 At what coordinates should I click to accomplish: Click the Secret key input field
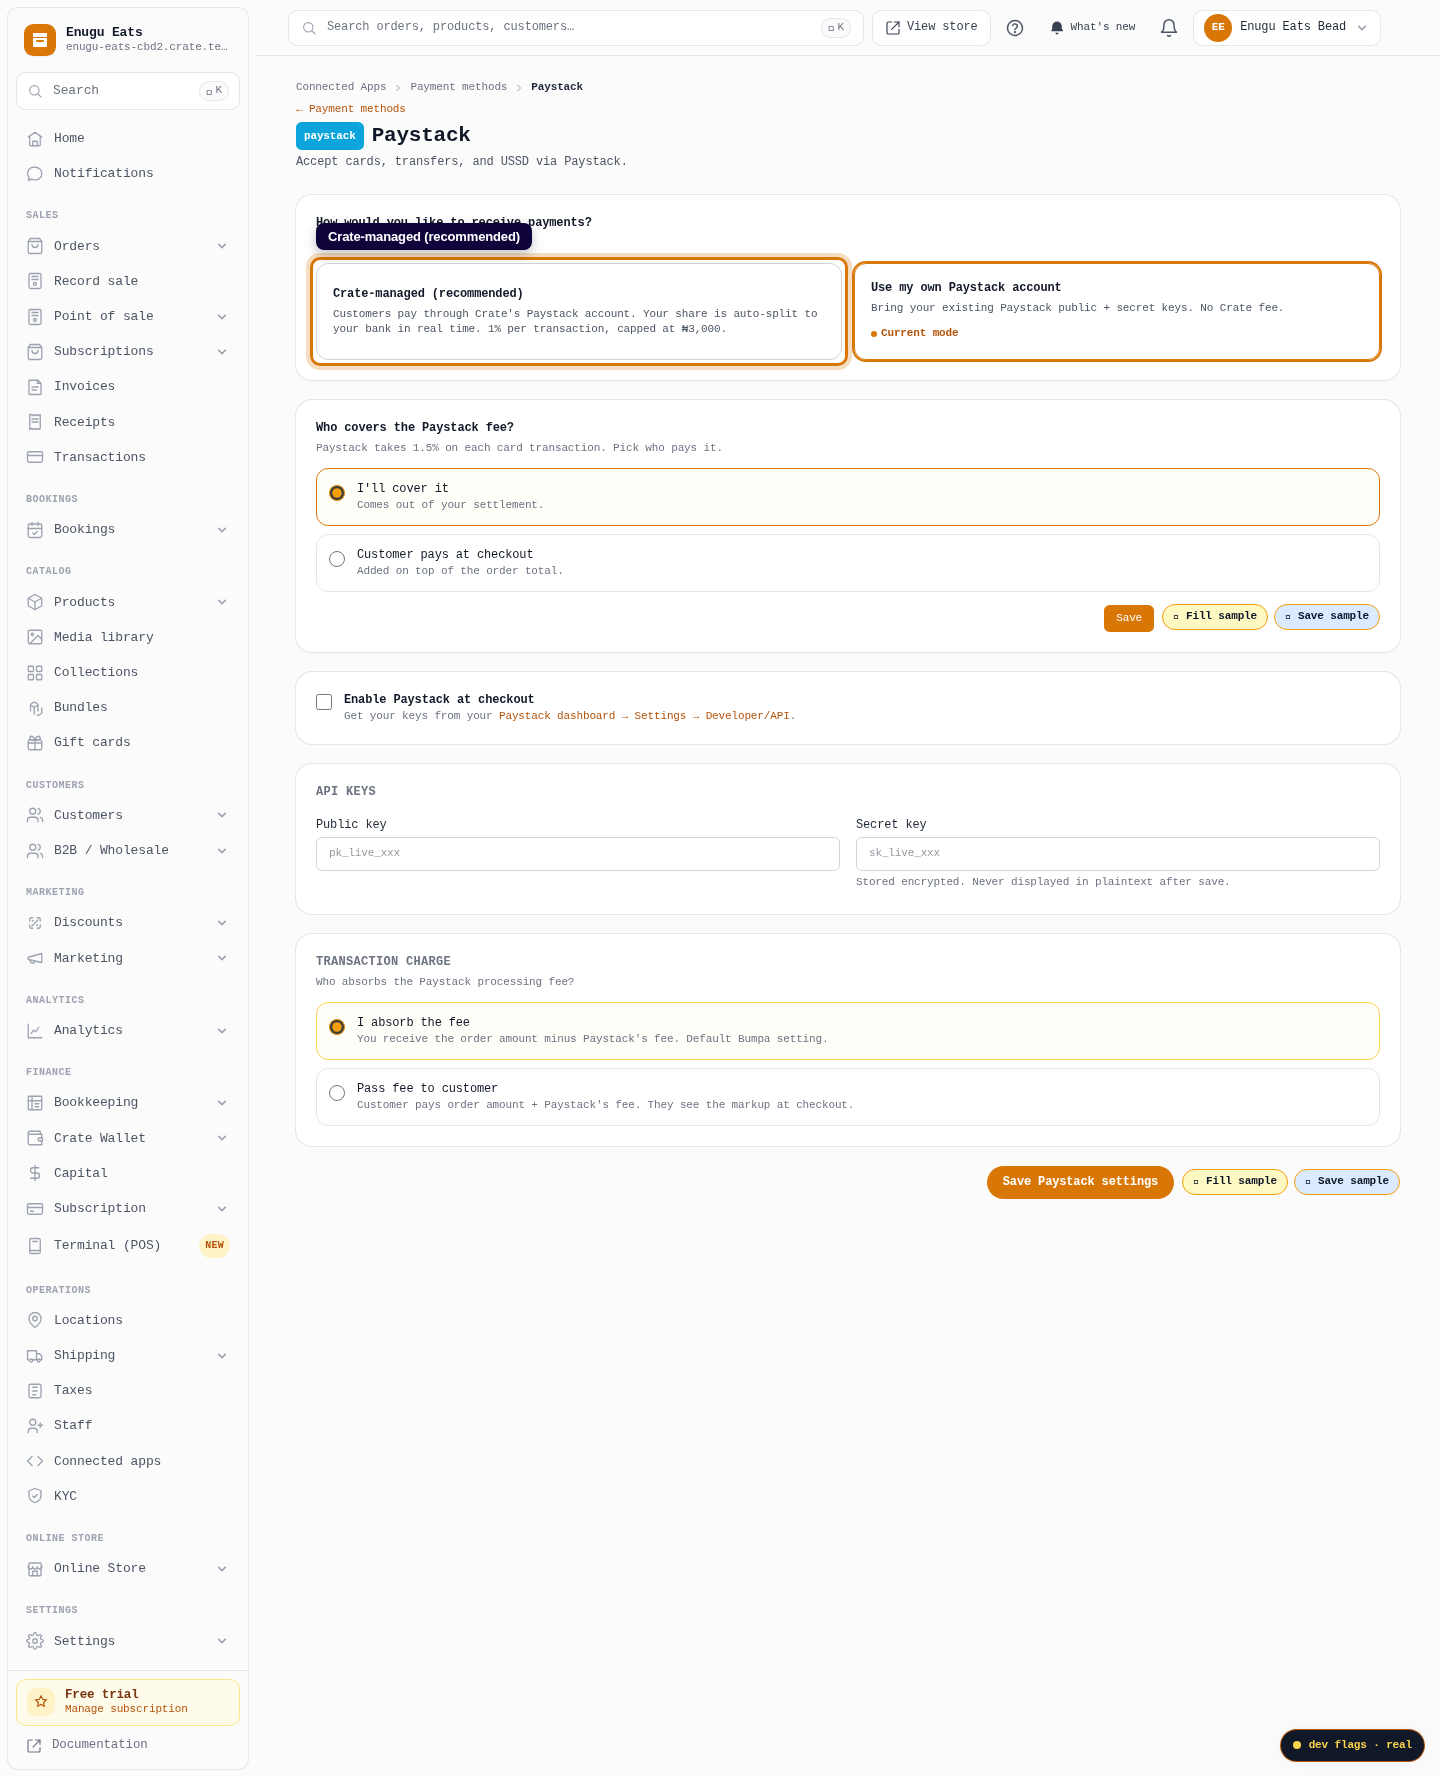pos(1118,854)
